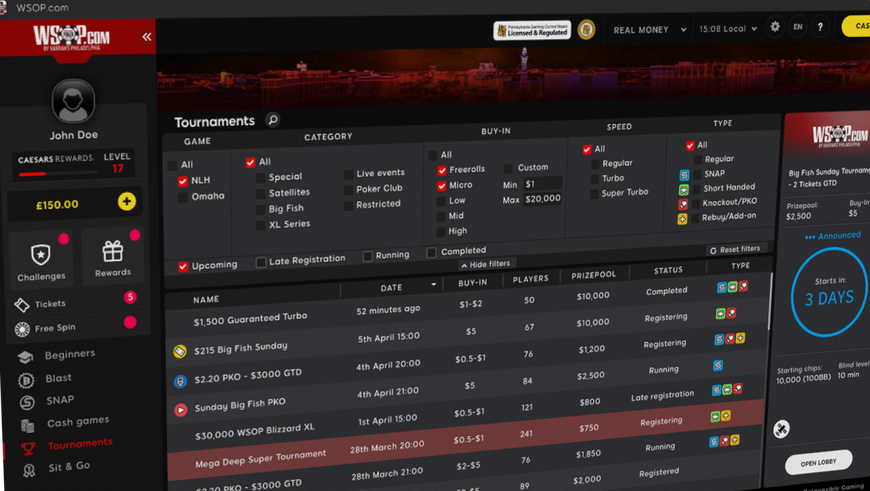Uncheck the NLH game checkbox
This screenshot has width=870, height=491.
click(183, 181)
